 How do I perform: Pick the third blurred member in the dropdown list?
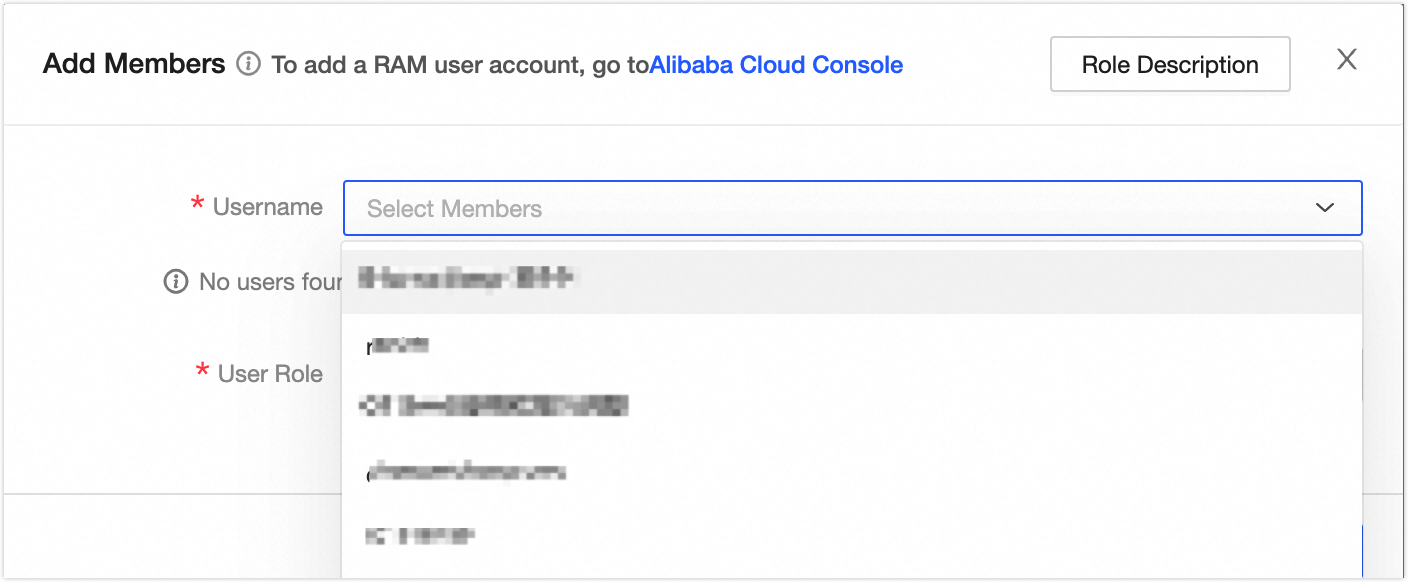tap(494, 406)
